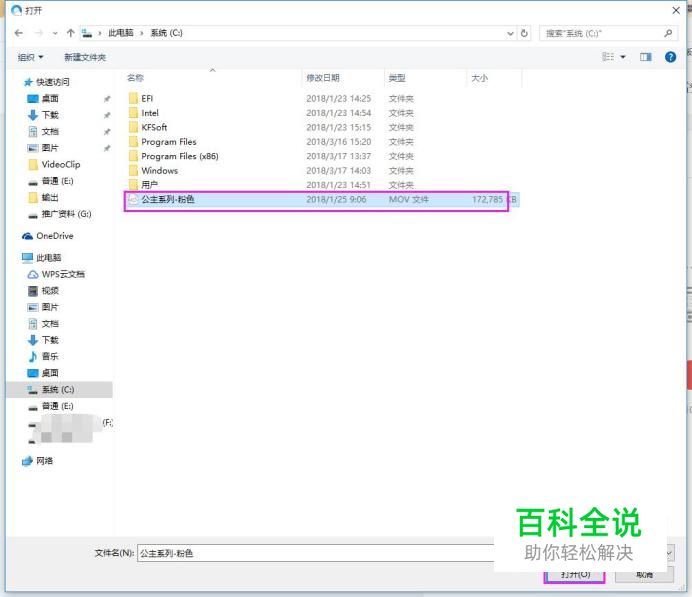Sort by 修改日期 column header

tap(323, 78)
